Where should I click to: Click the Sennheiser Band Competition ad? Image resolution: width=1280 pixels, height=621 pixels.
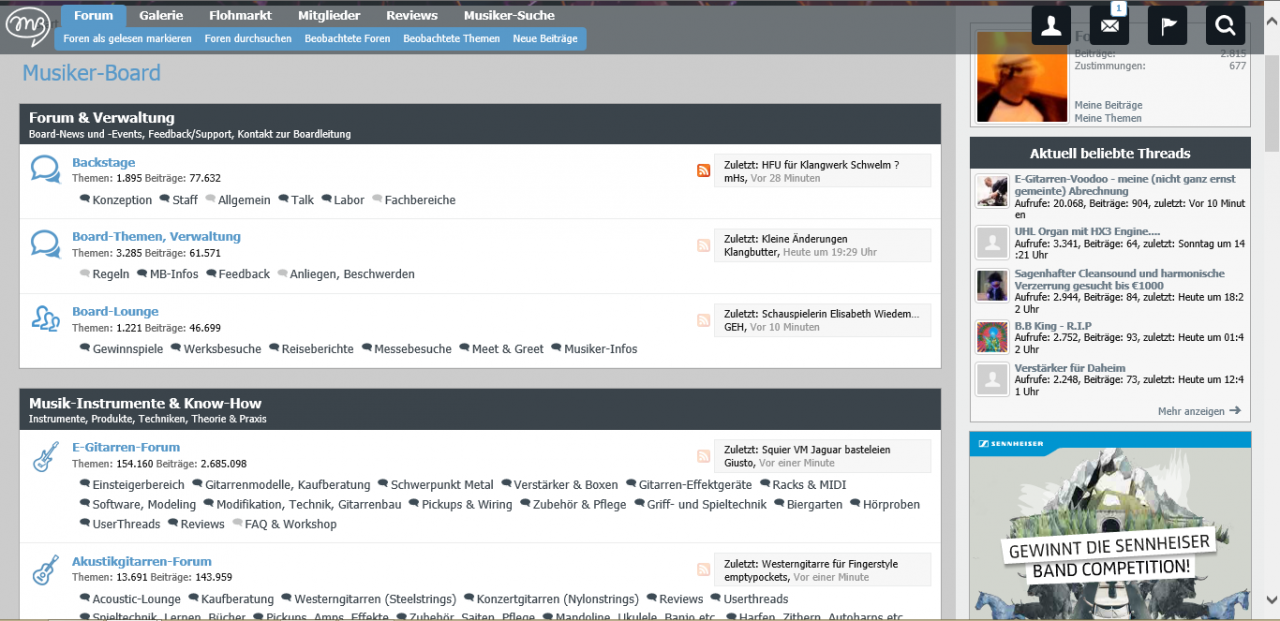(x=1110, y=526)
